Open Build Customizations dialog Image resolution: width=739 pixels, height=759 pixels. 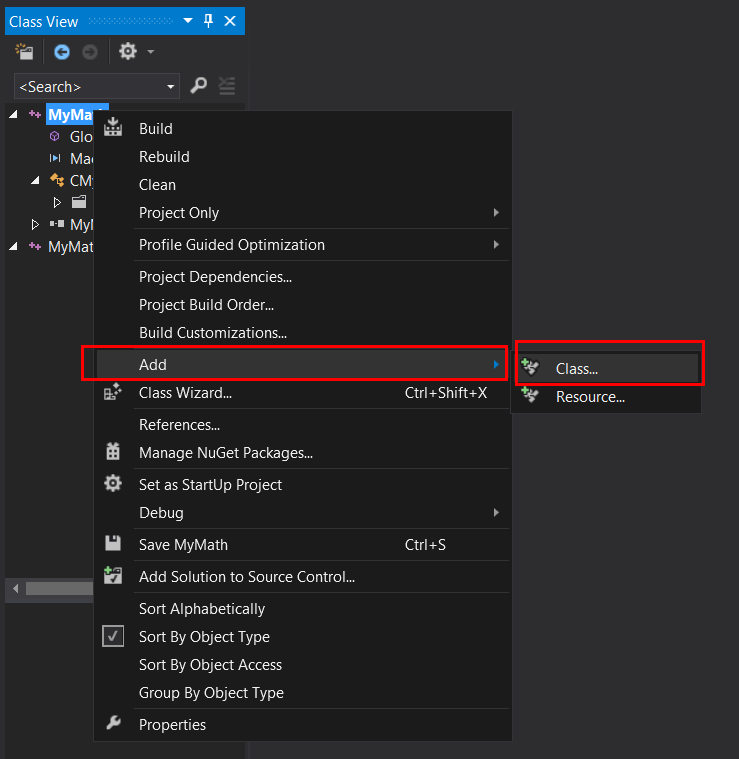302,333
